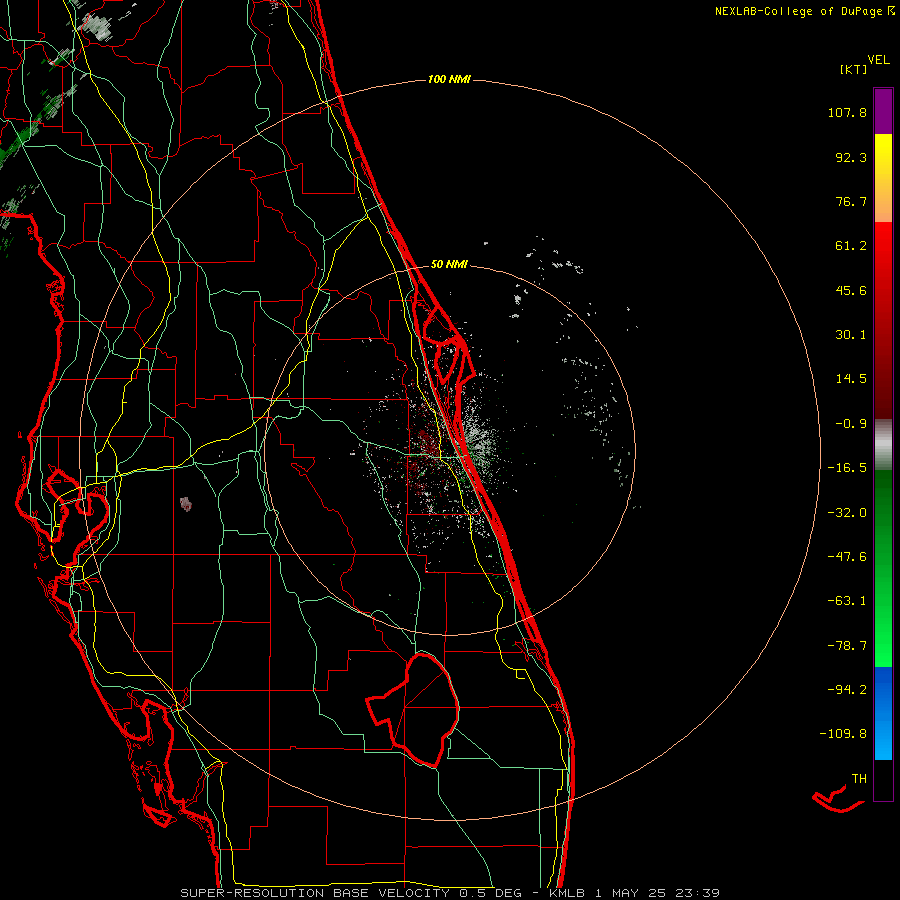Select the 76.7 scale value
The image size is (900, 900).
coord(851,201)
